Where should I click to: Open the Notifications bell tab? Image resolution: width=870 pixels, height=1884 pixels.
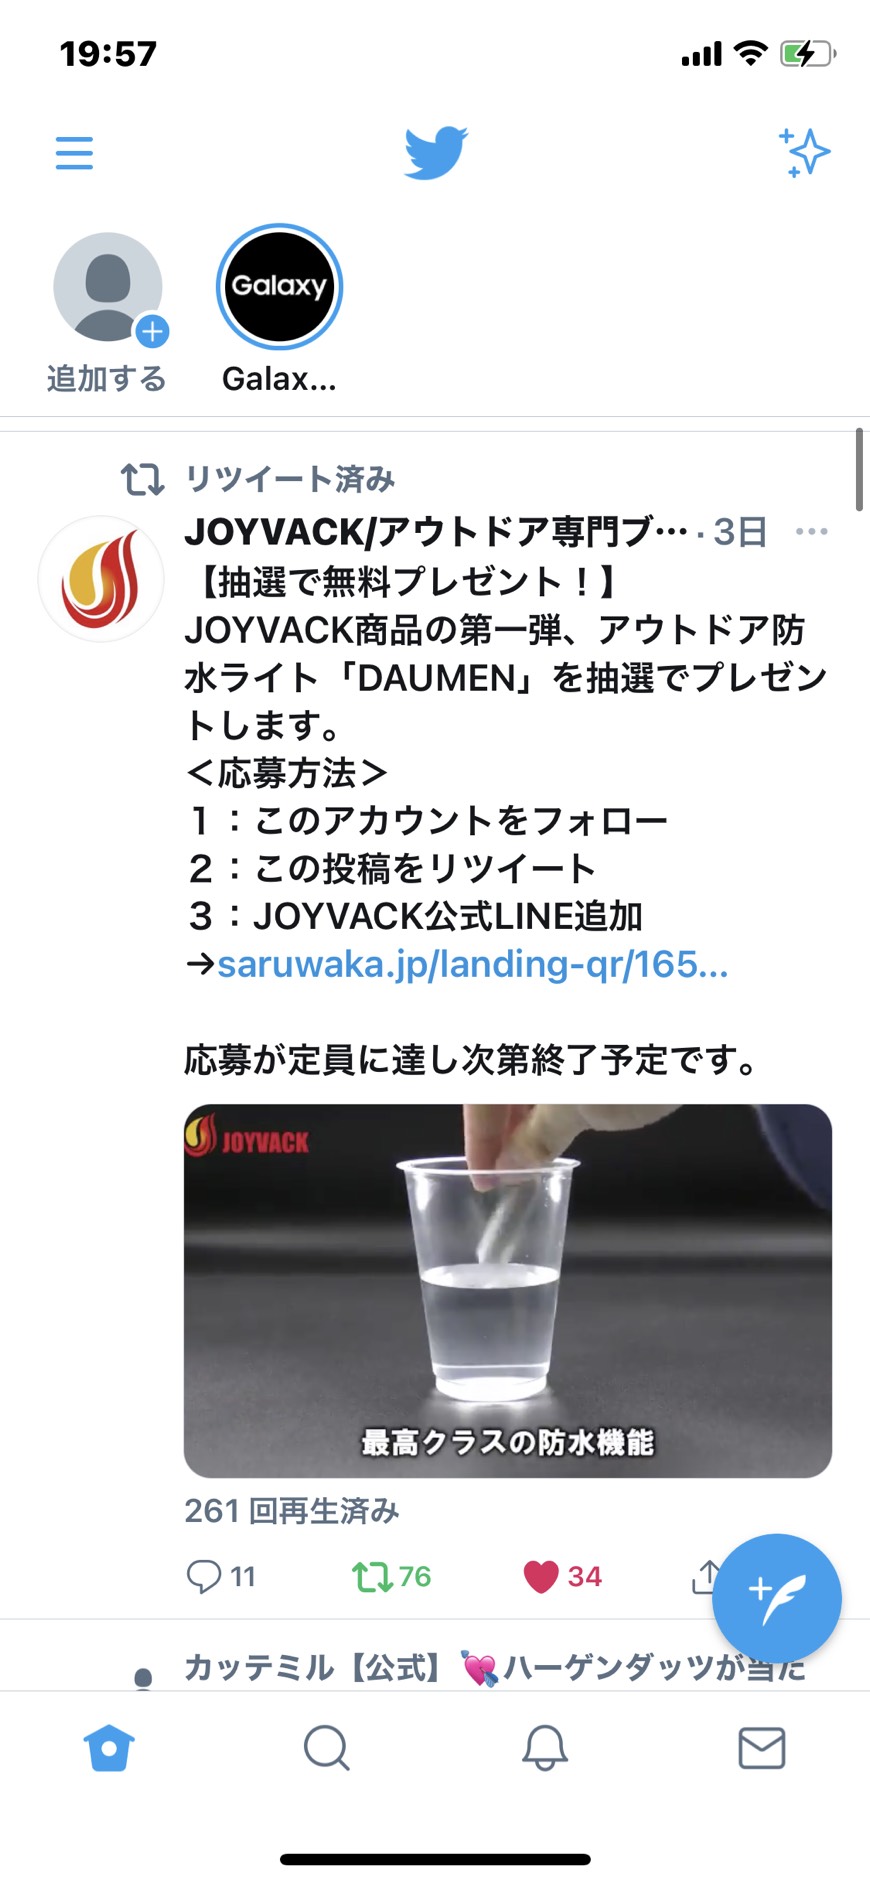(545, 1748)
